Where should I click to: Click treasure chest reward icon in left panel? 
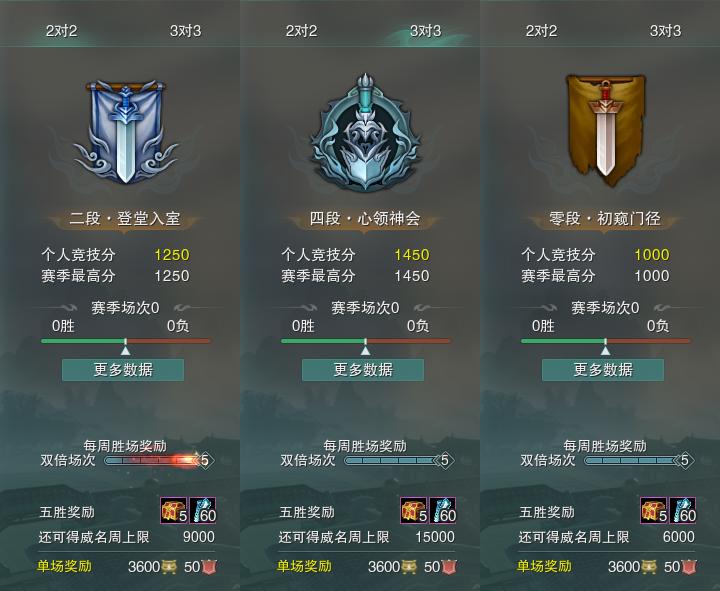[174, 510]
